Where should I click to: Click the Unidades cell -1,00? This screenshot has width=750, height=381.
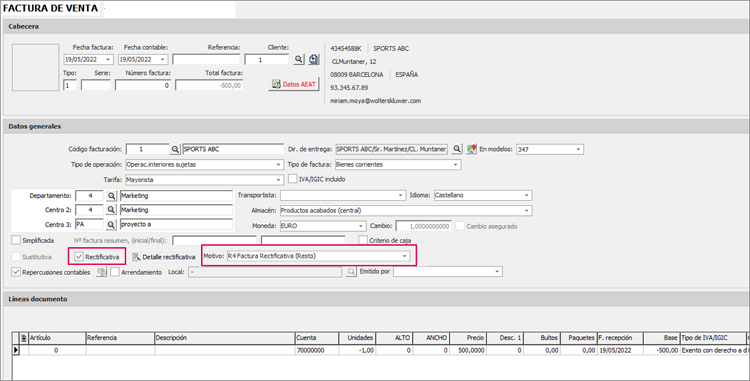click(x=357, y=350)
